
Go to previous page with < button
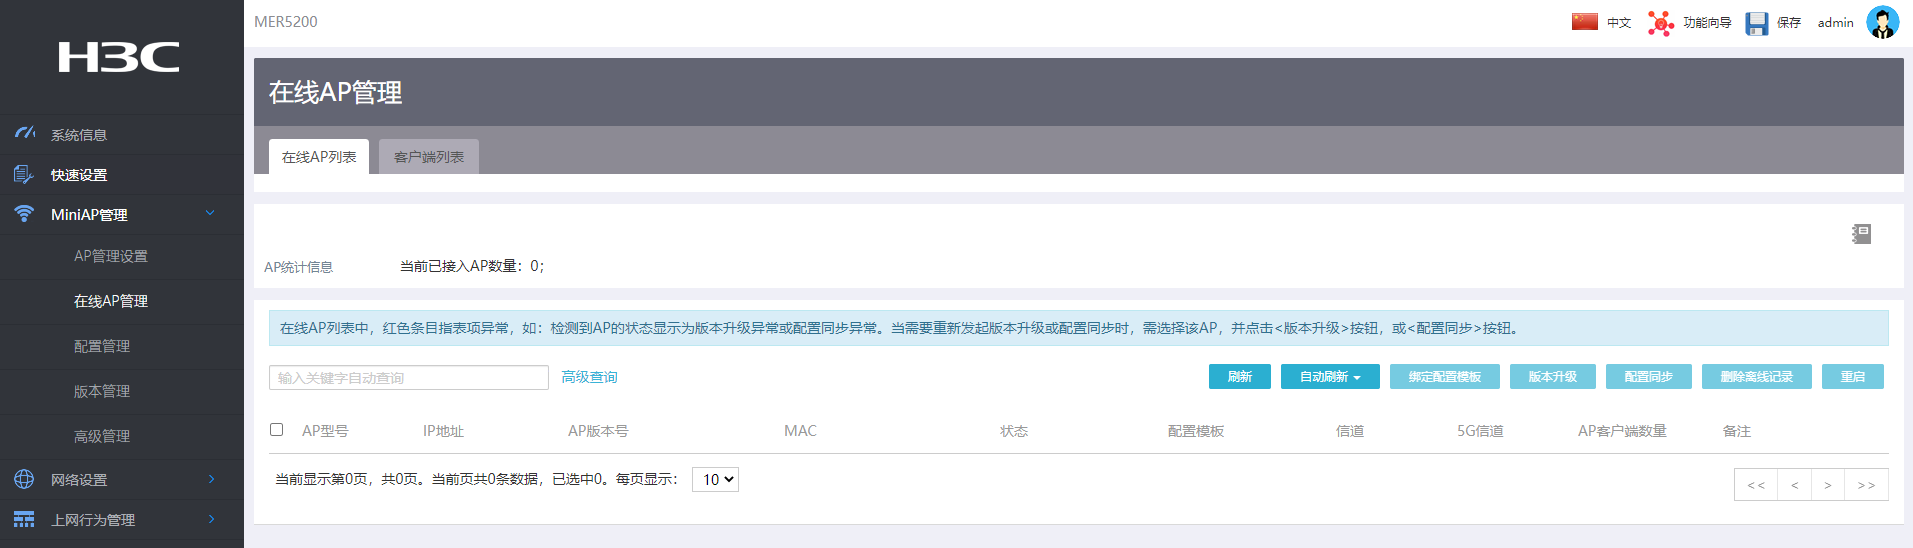pos(1795,484)
